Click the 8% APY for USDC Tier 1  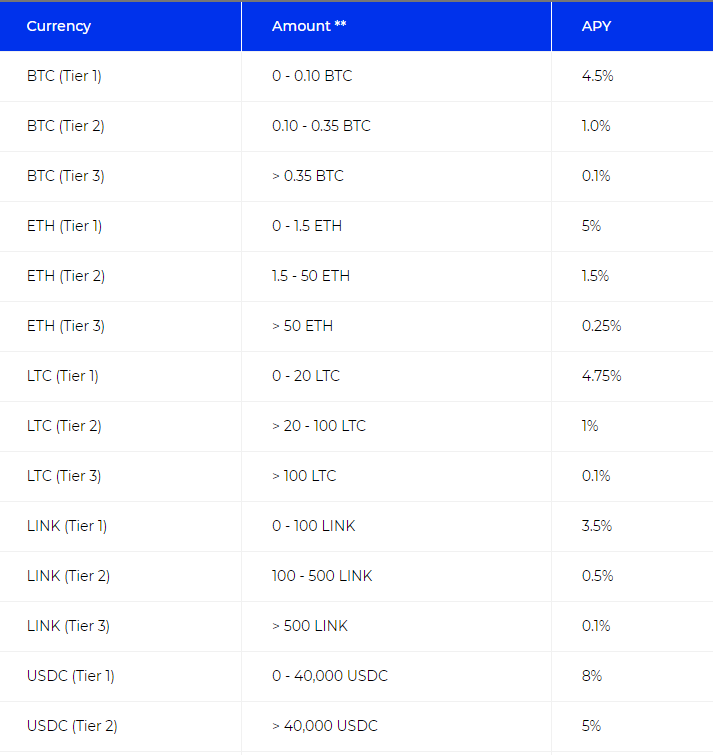coord(592,677)
